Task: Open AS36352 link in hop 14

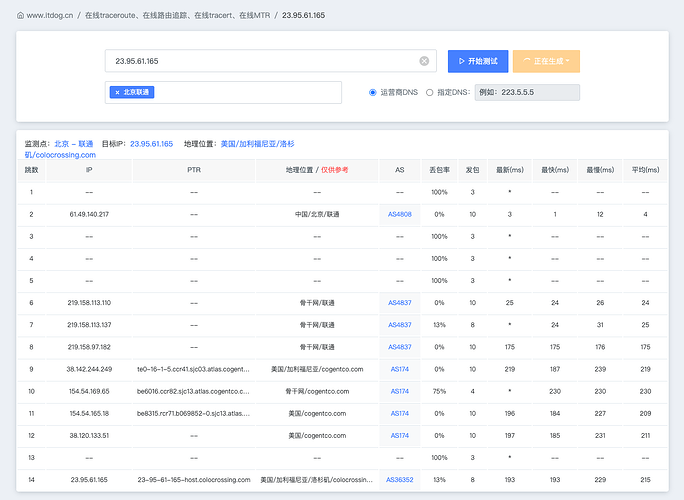Action: [x=400, y=479]
